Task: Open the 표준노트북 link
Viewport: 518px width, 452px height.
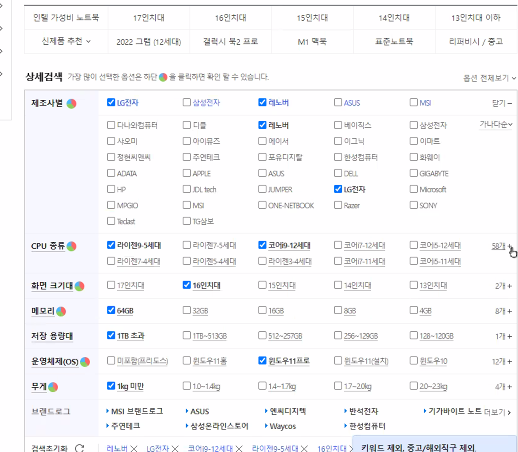Action: 394,41
